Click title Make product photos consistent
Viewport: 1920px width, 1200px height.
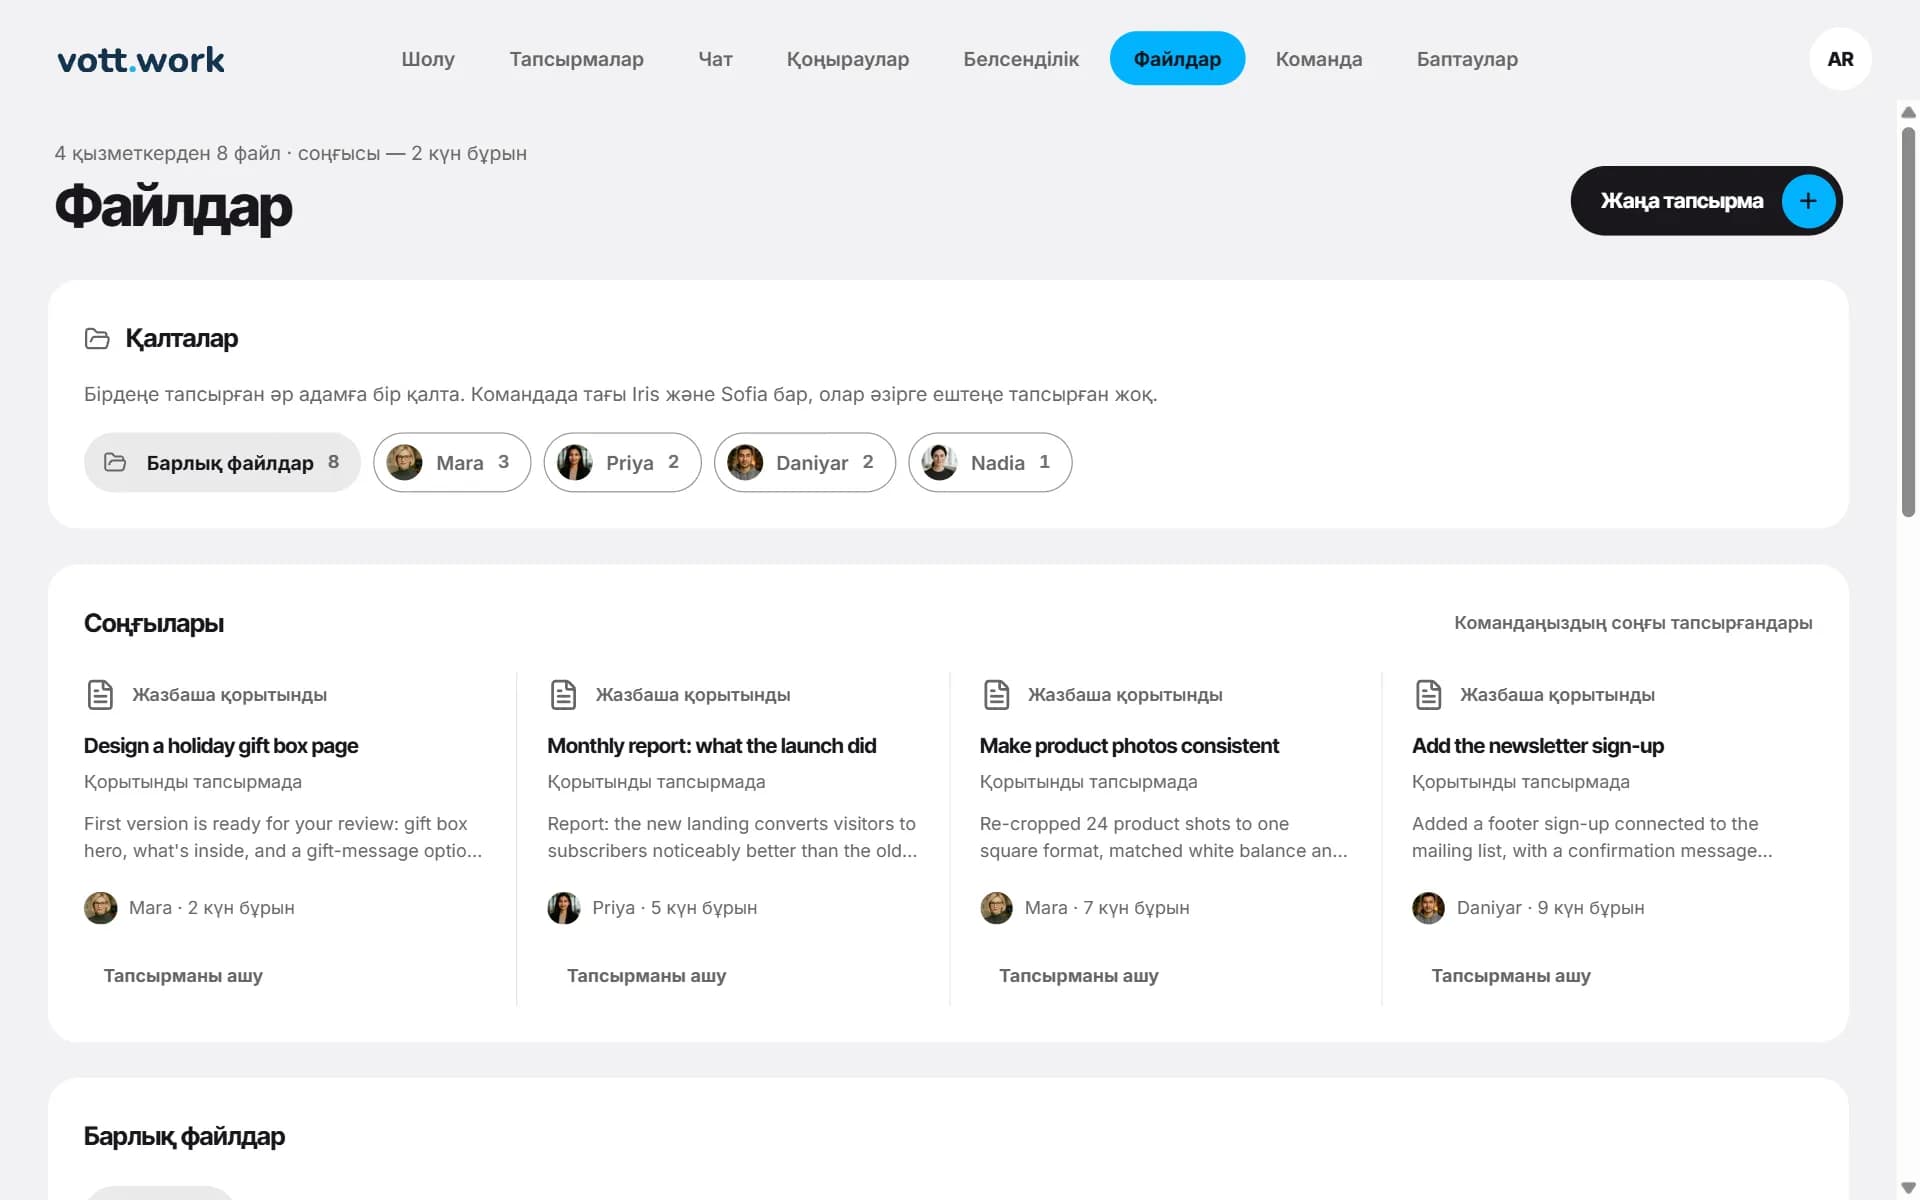pos(1129,746)
